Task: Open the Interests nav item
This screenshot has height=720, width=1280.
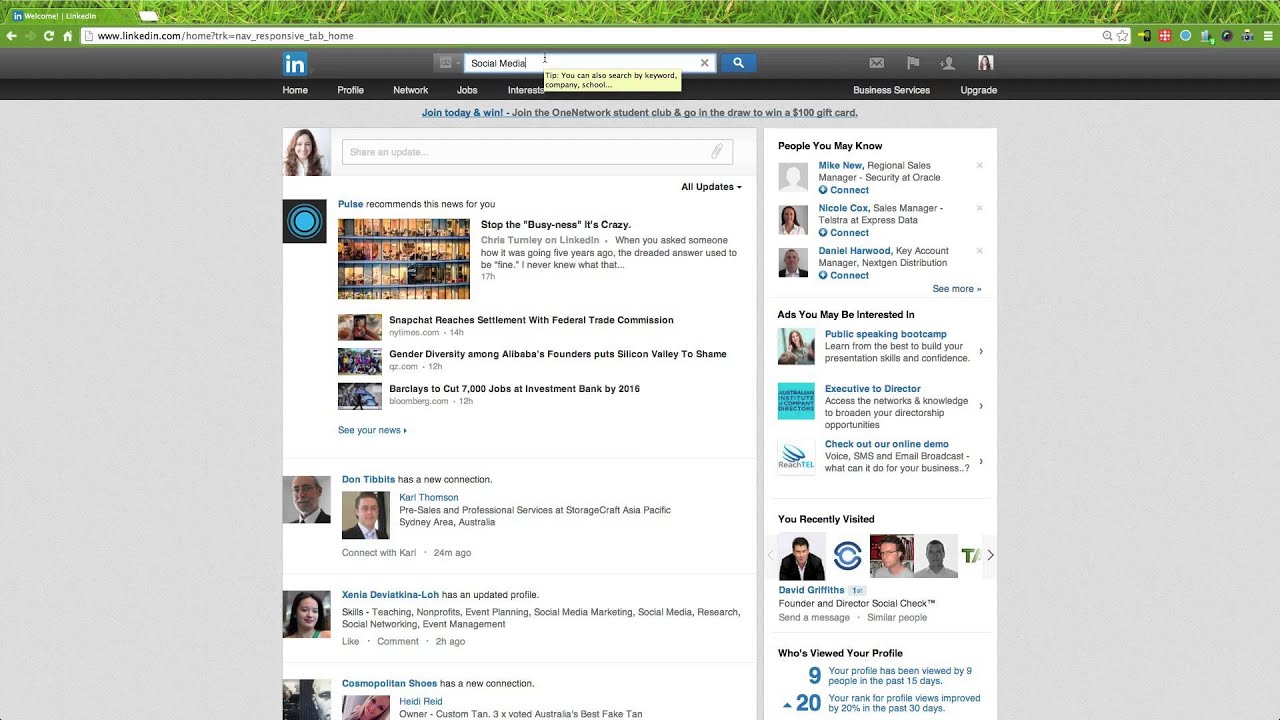Action: tap(526, 90)
